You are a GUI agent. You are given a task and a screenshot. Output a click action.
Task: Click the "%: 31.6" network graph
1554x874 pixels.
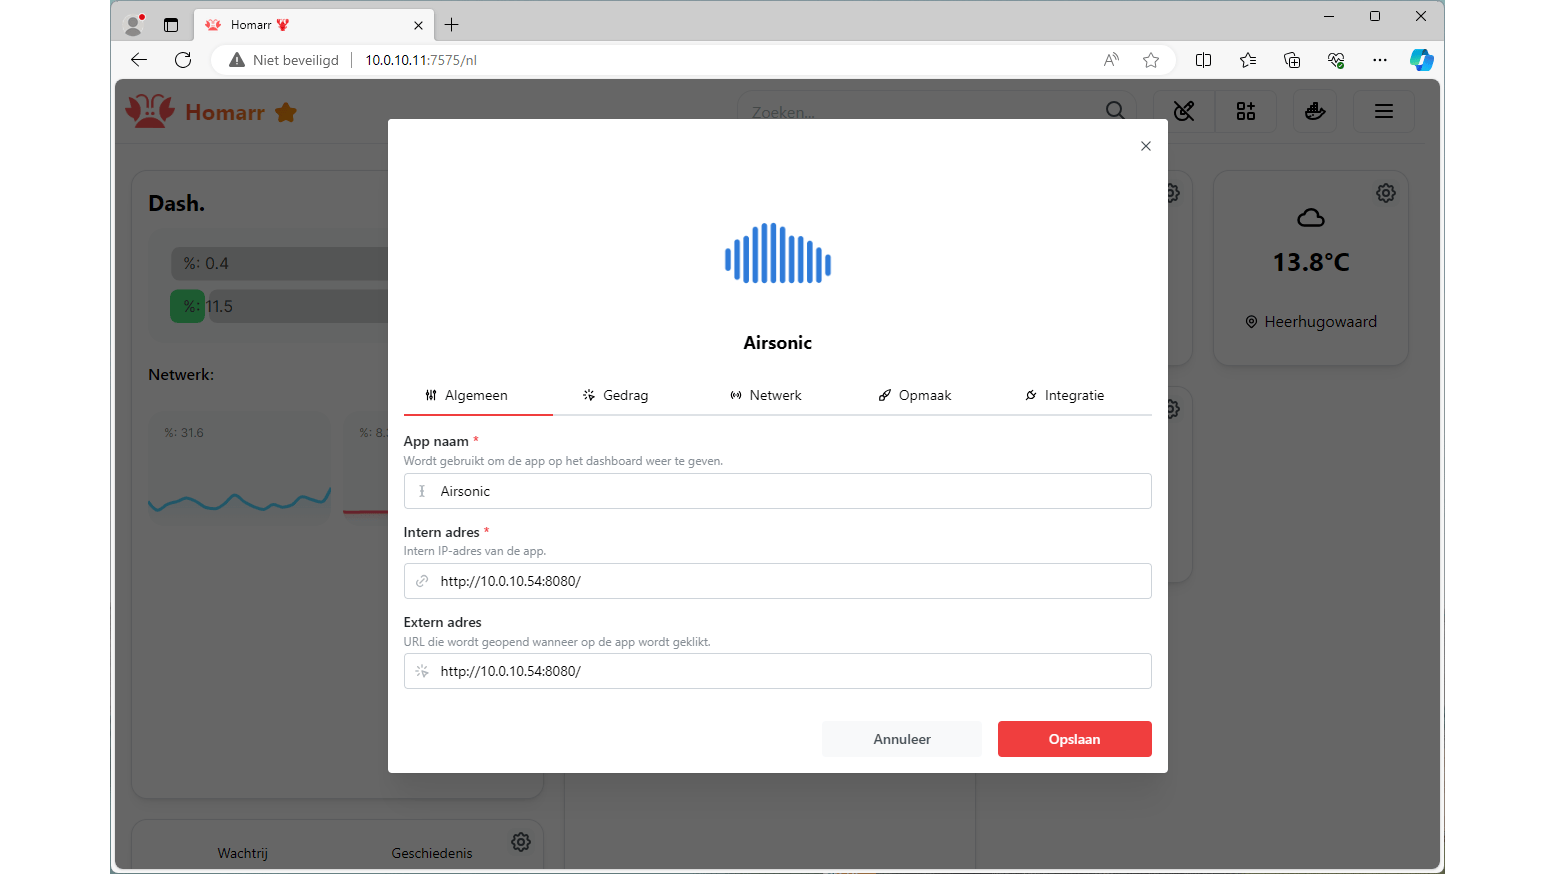coord(240,467)
